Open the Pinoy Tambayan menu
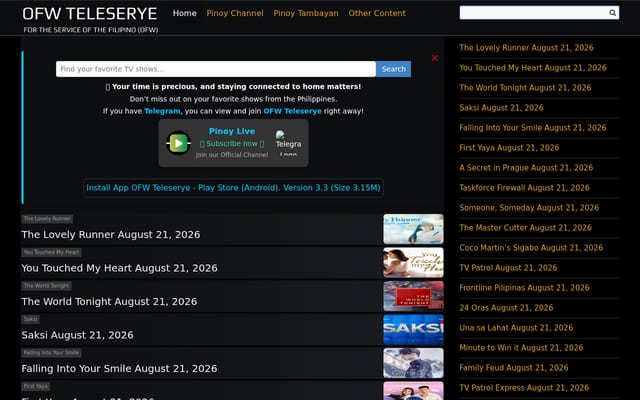The image size is (640, 400). [x=306, y=13]
